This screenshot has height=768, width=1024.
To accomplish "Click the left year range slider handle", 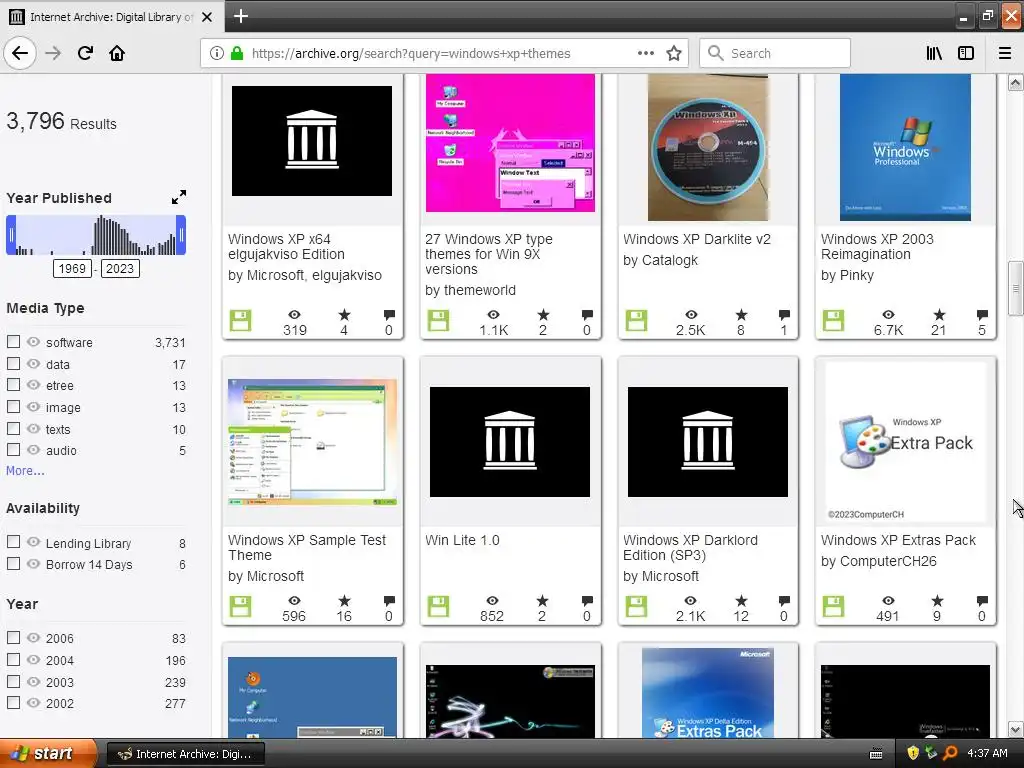I will (x=10, y=235).
